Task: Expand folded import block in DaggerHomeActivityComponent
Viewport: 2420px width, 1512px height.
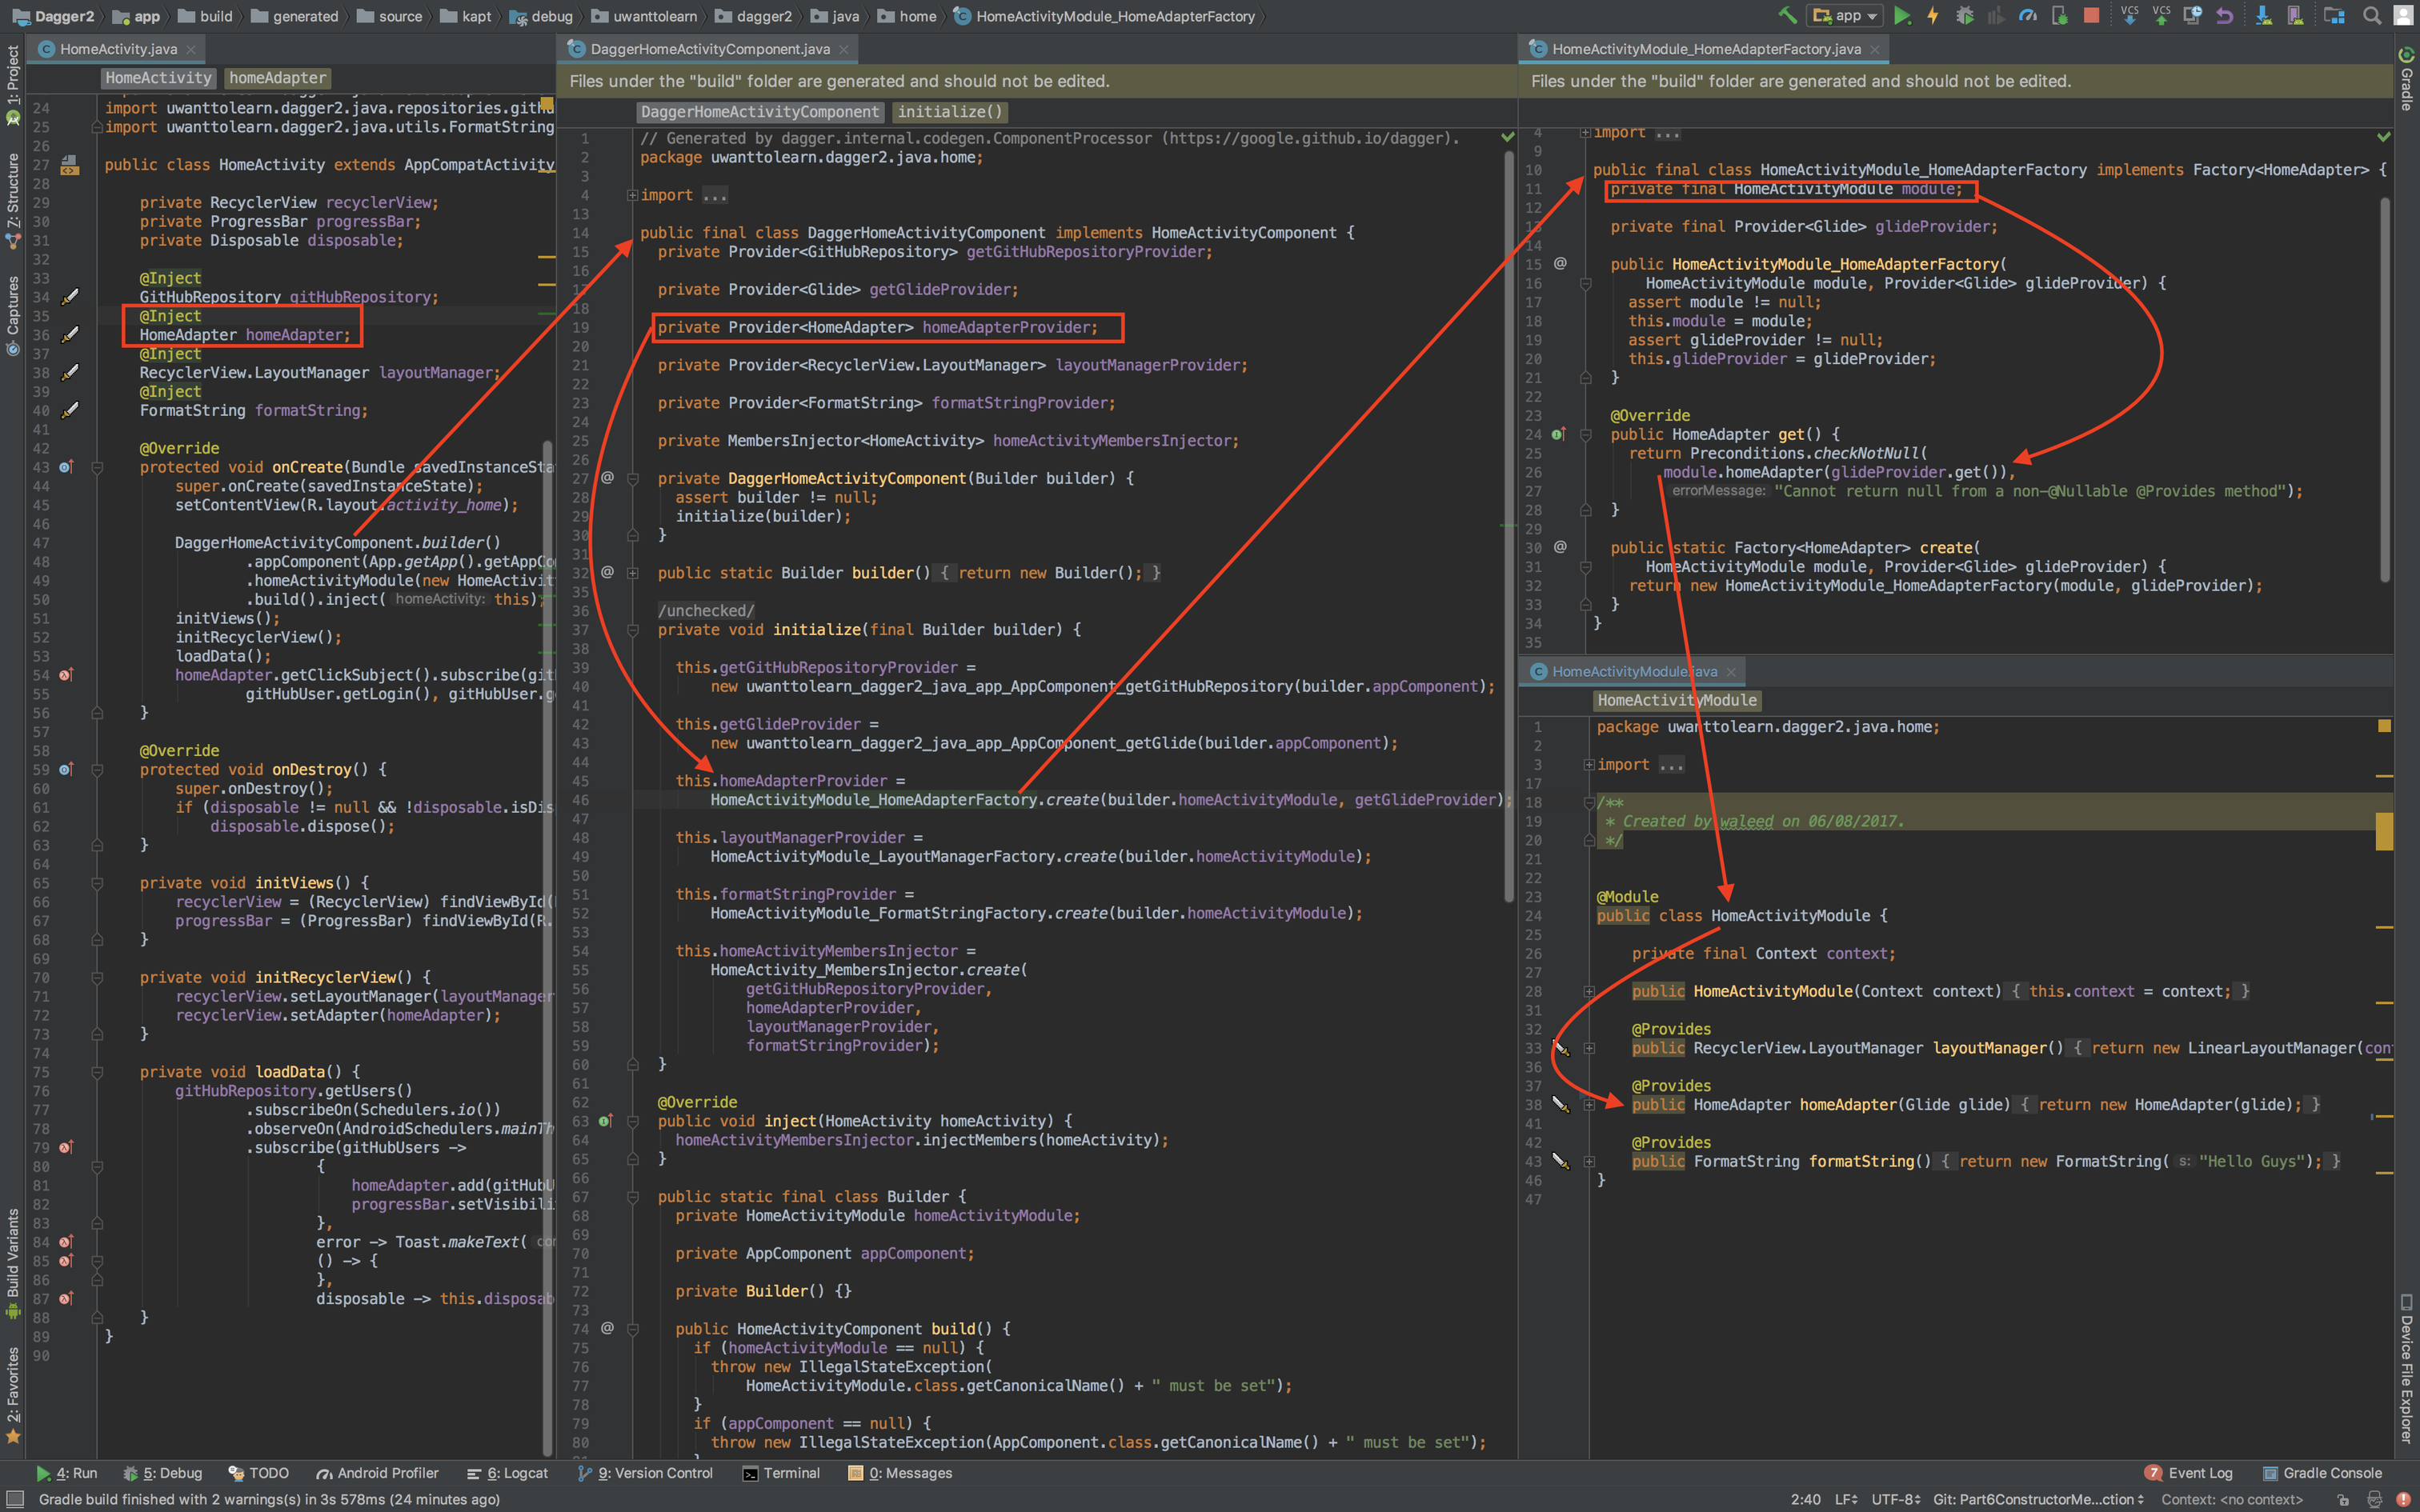Action: (x=632, y=195)
